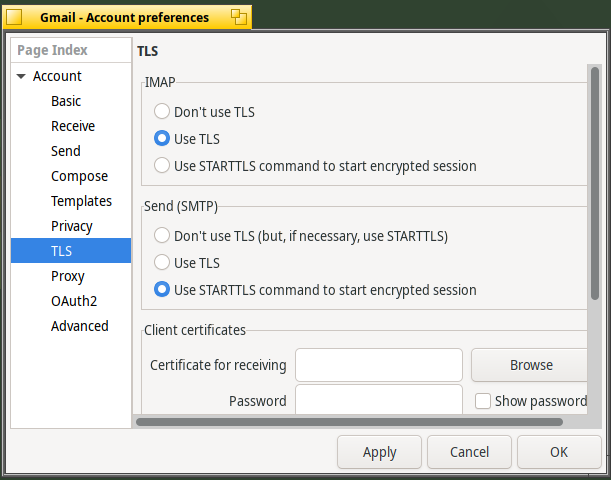Image resolution: width=611 pixels, height=480 pixels.
Task: Click the Browse button for receiving certificate
Action: 529,365
